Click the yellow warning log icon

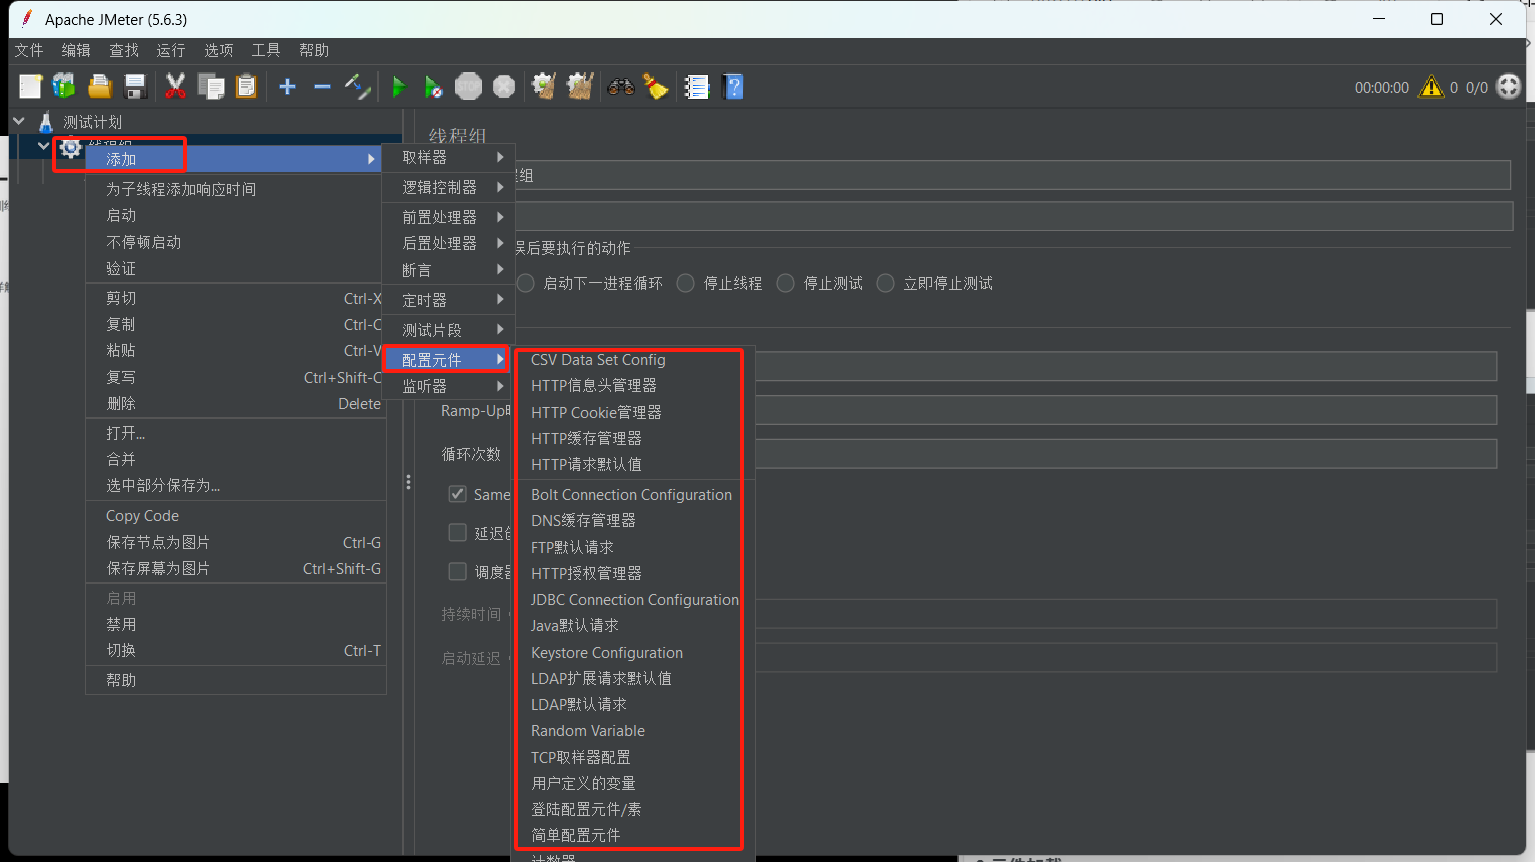[x=1432, y=87]
